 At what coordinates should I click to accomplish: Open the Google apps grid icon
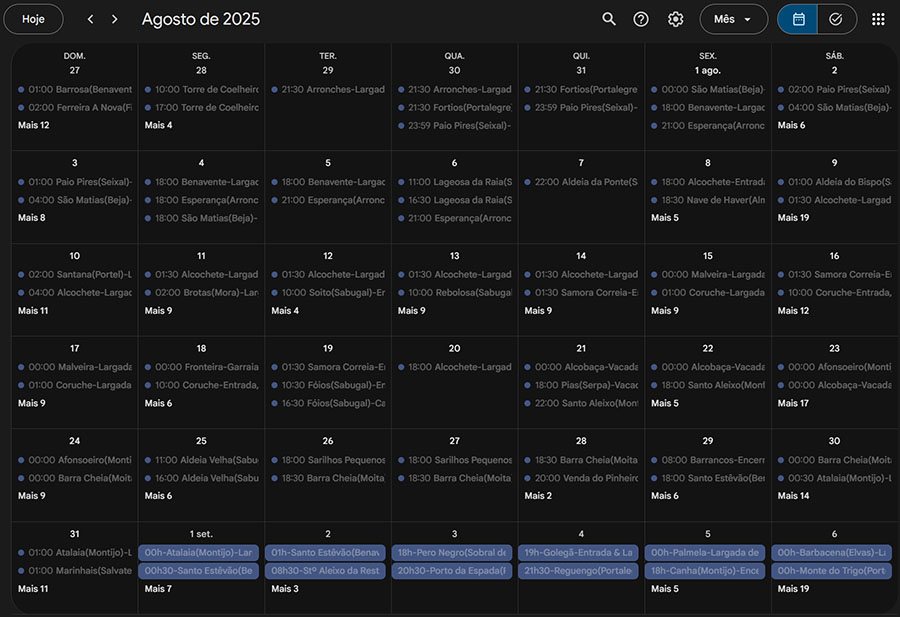[x=878, y=19]
